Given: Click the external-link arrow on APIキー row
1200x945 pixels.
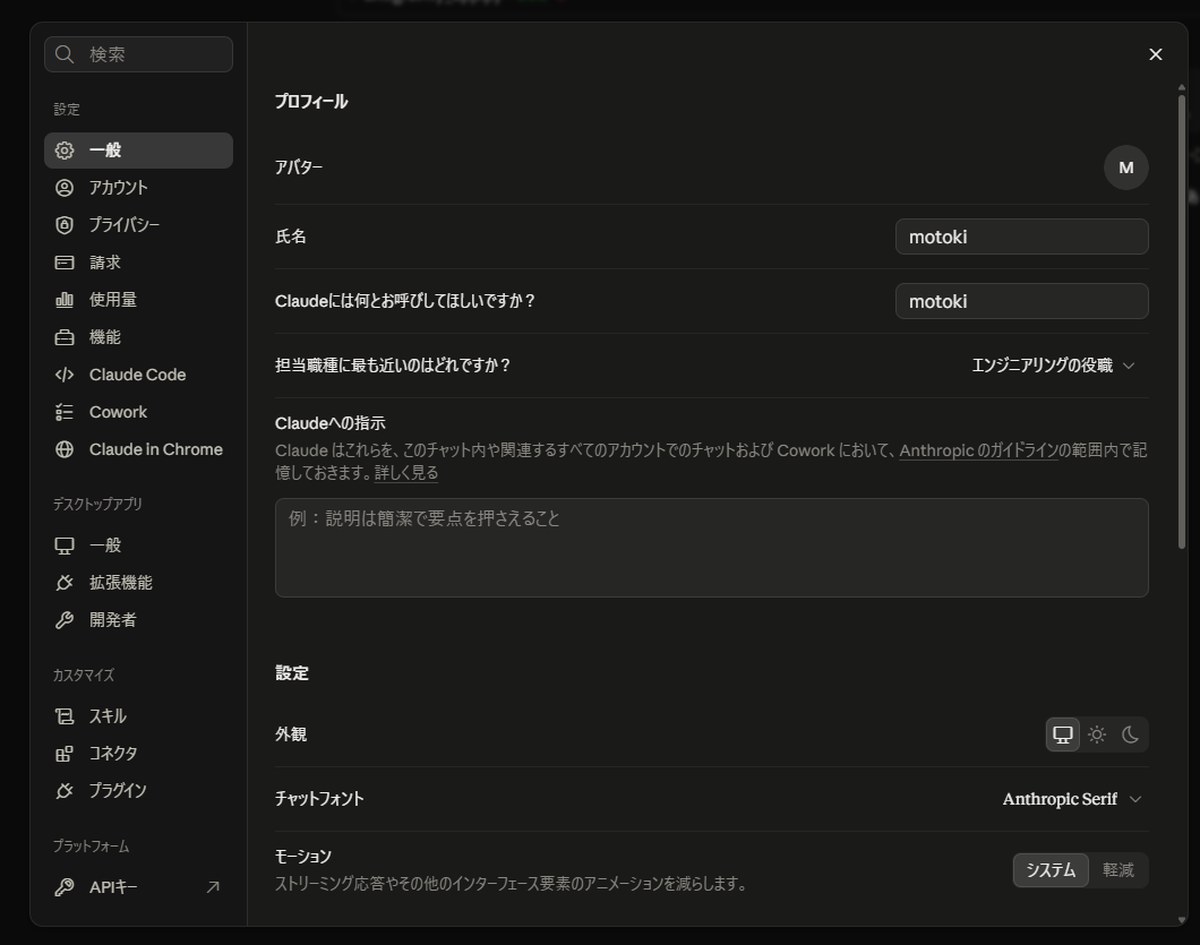Looking at the screenshot, I should pos(212,887).
